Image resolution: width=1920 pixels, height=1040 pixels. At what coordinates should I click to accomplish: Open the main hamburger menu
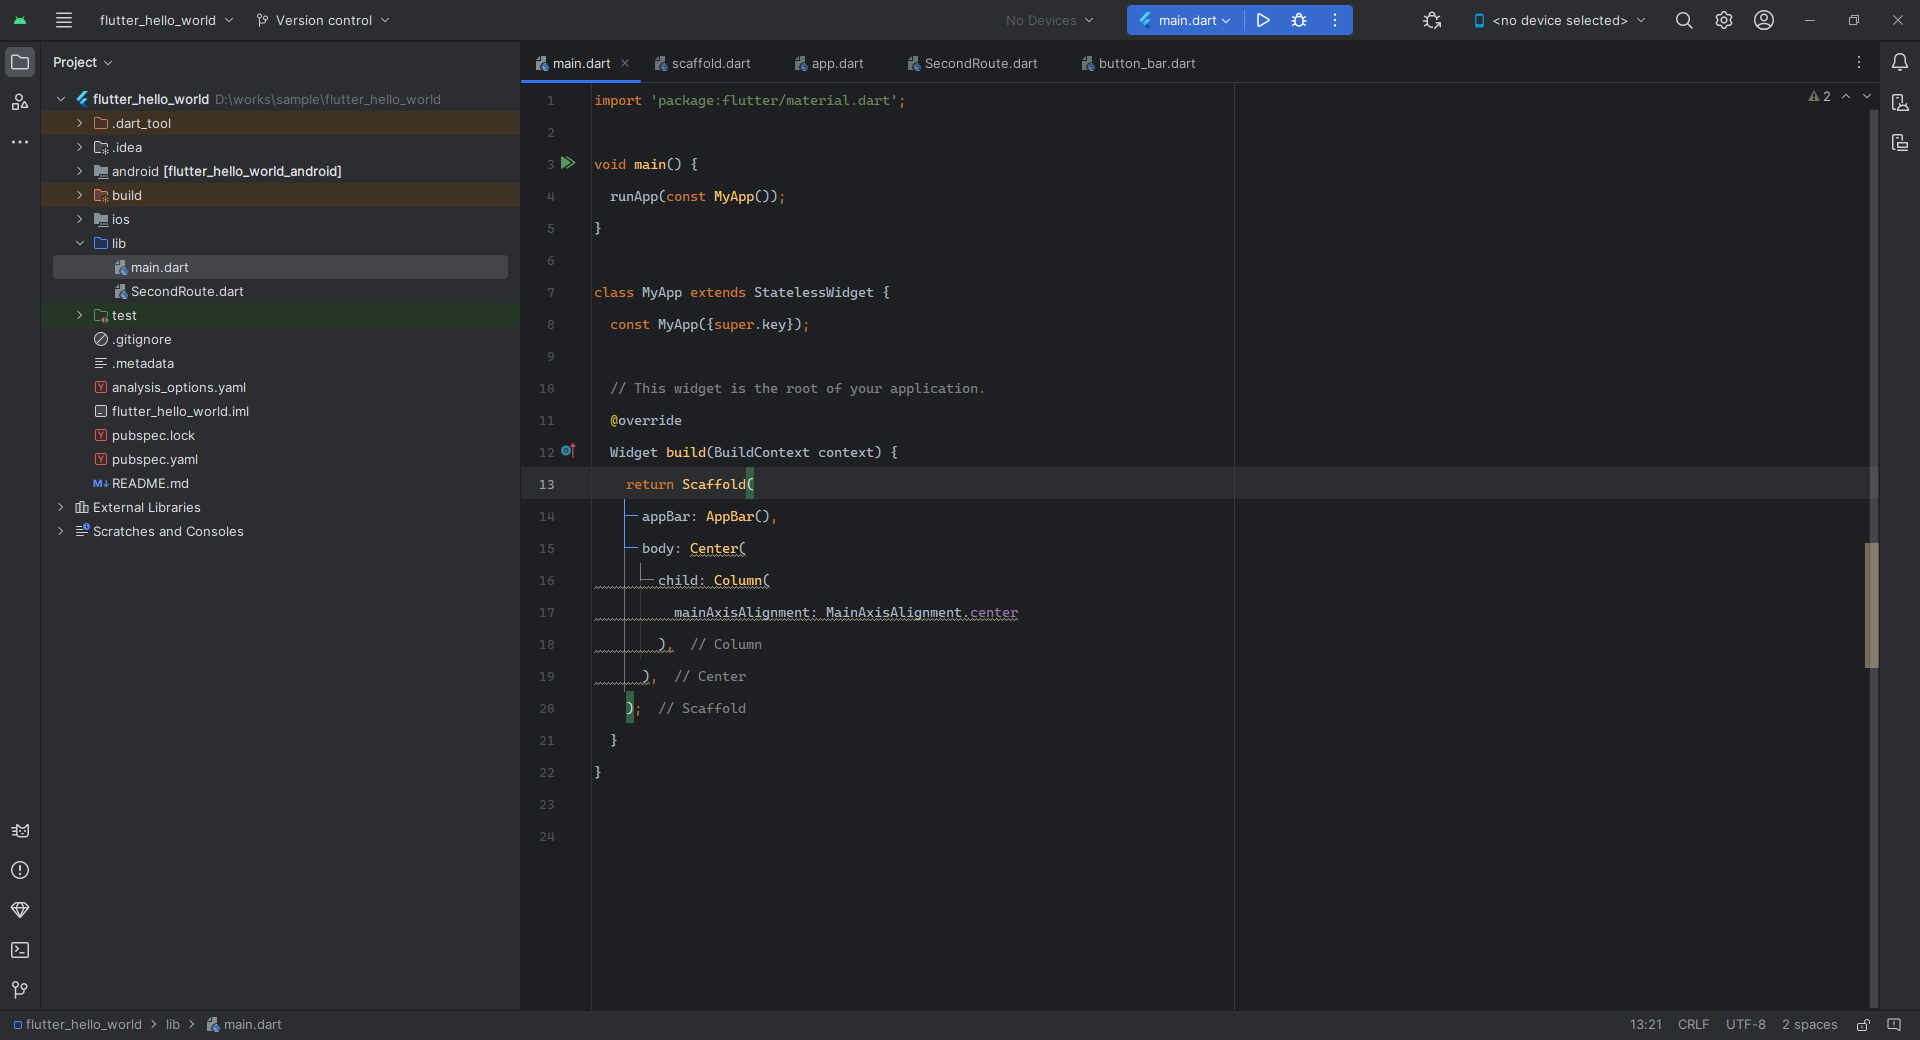64,20
